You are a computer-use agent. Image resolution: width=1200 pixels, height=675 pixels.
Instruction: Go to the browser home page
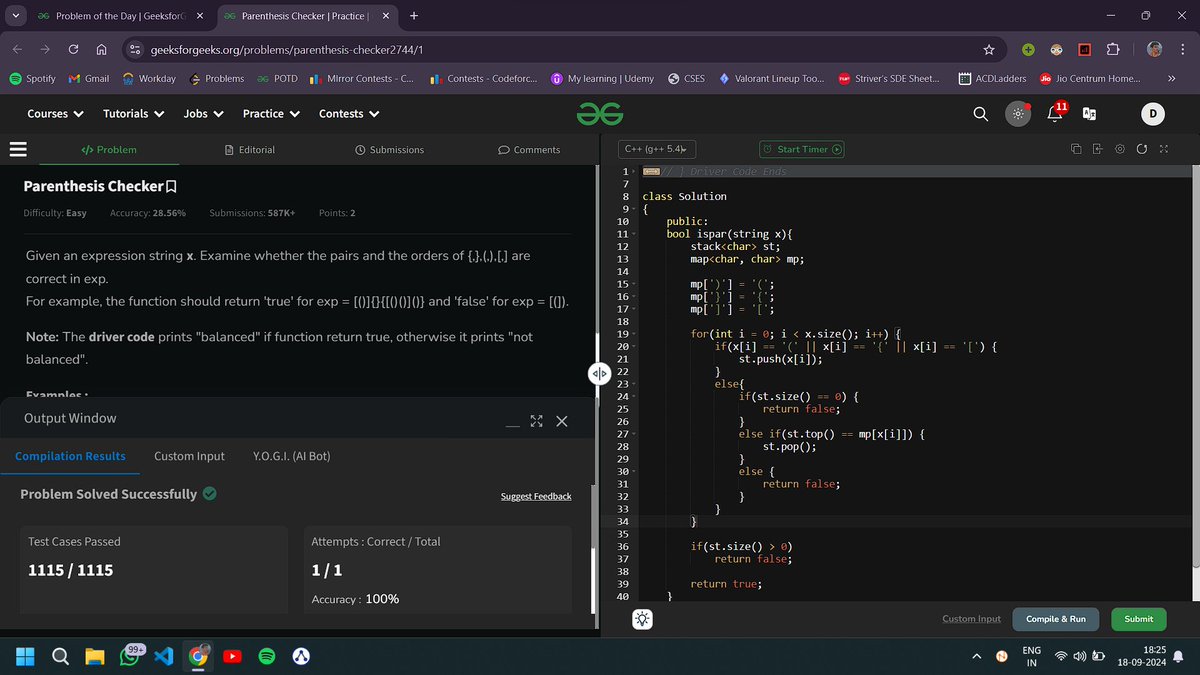point(101,49)
